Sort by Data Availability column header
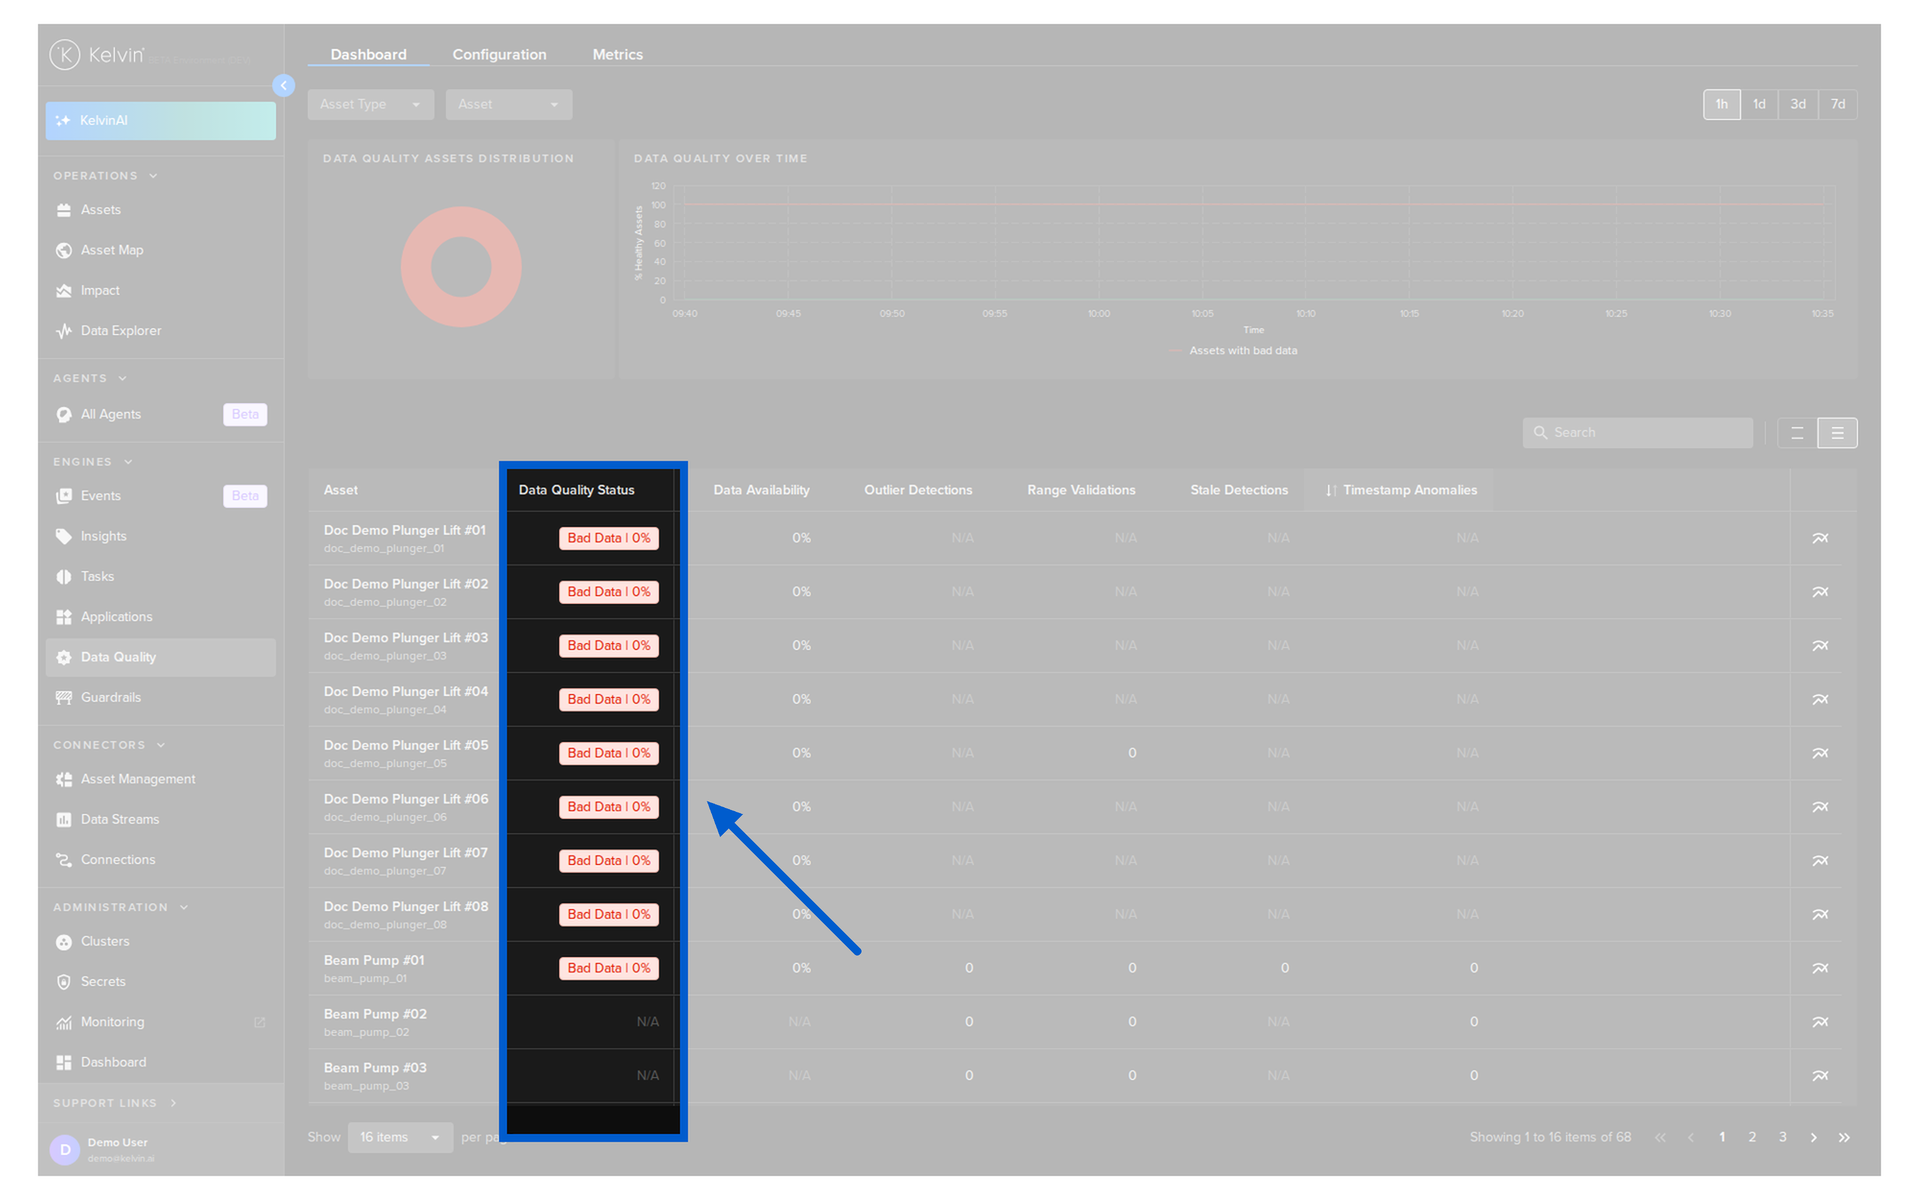This screenshot has width=1920, height=1200. click(761, 491)
